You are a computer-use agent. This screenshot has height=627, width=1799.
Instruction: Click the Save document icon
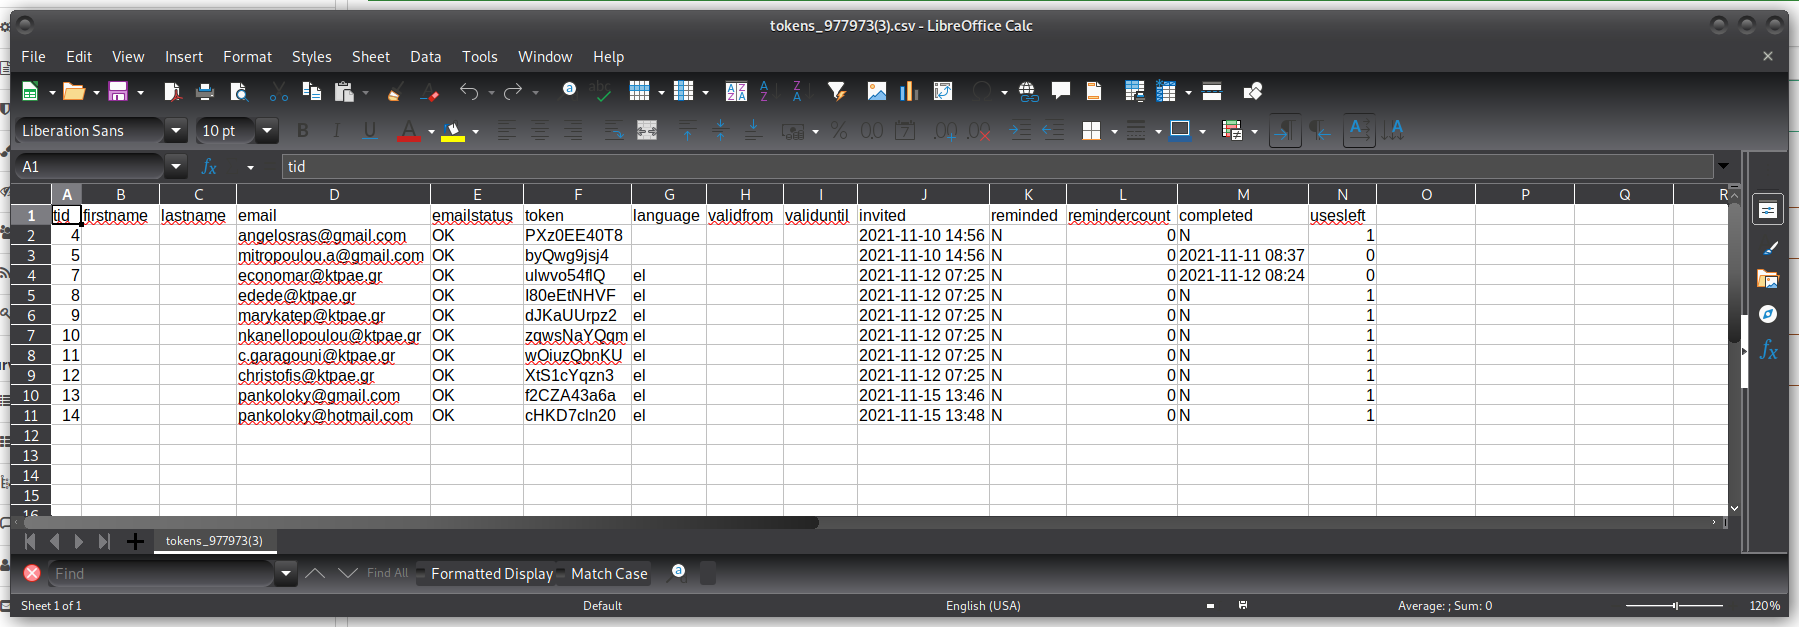[x=118, y=92]
